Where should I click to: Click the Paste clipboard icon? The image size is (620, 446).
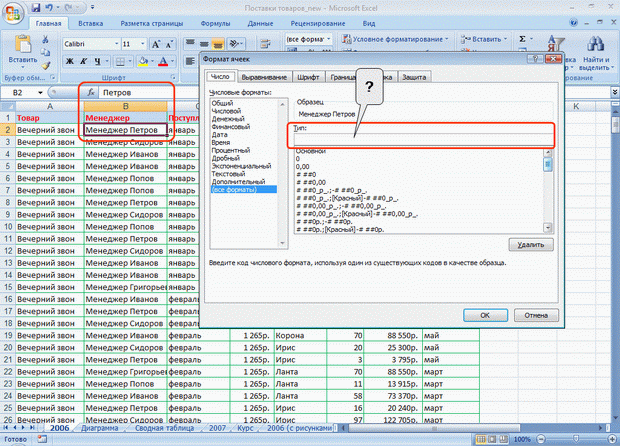(x=23, y=44)
